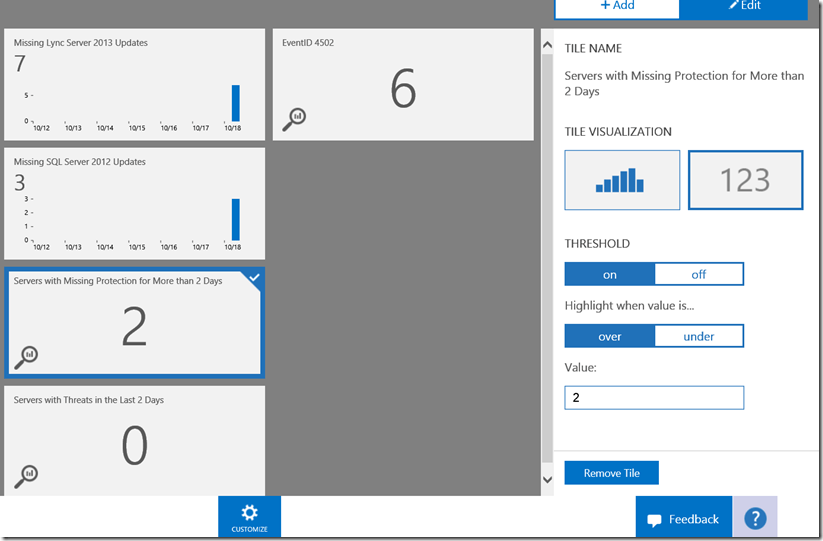Open help via question mark icon
Image resolution: width=823 pixels, height=541 pixels.
755,518
